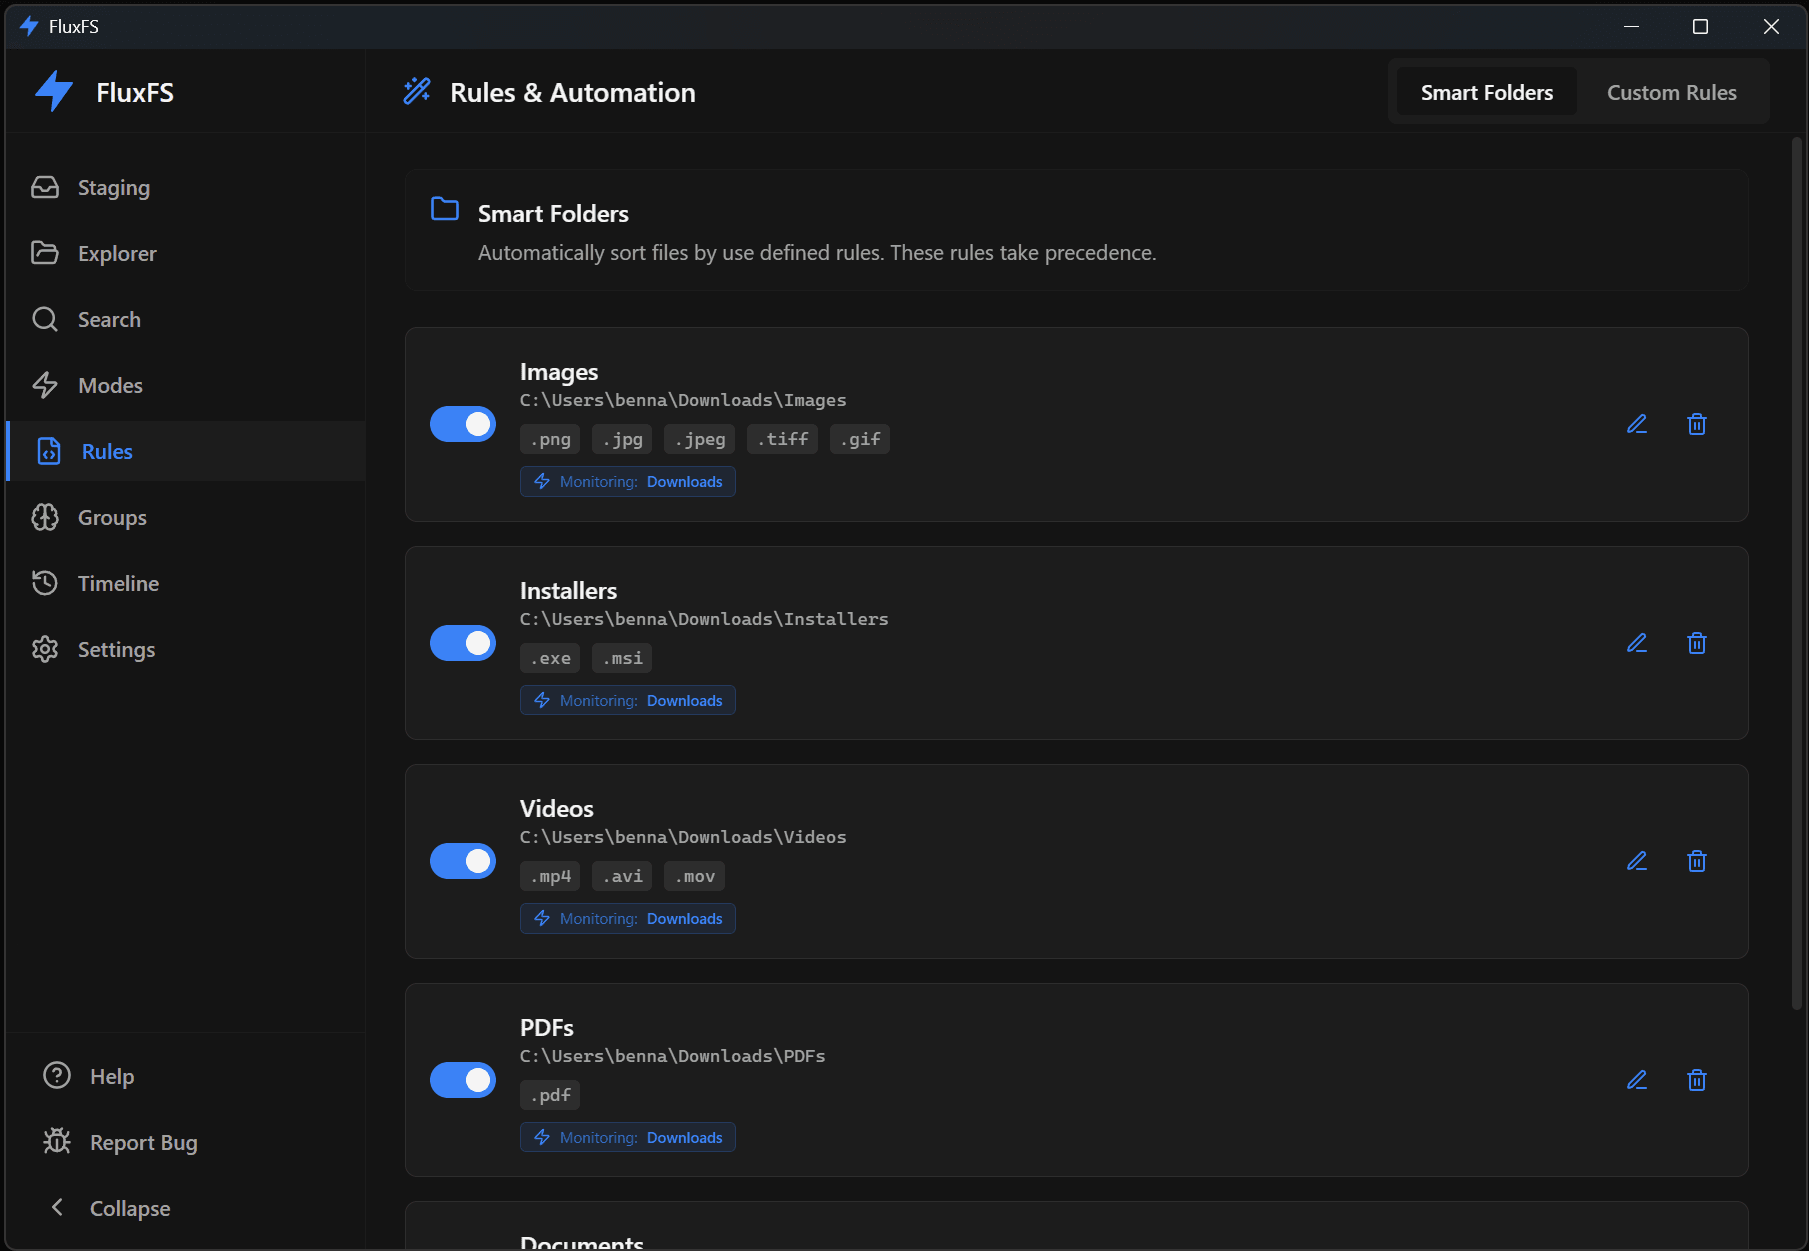Disable the Videos smart folder toggle
The width and height of the screenshot is (1809, 1251).
462,861
